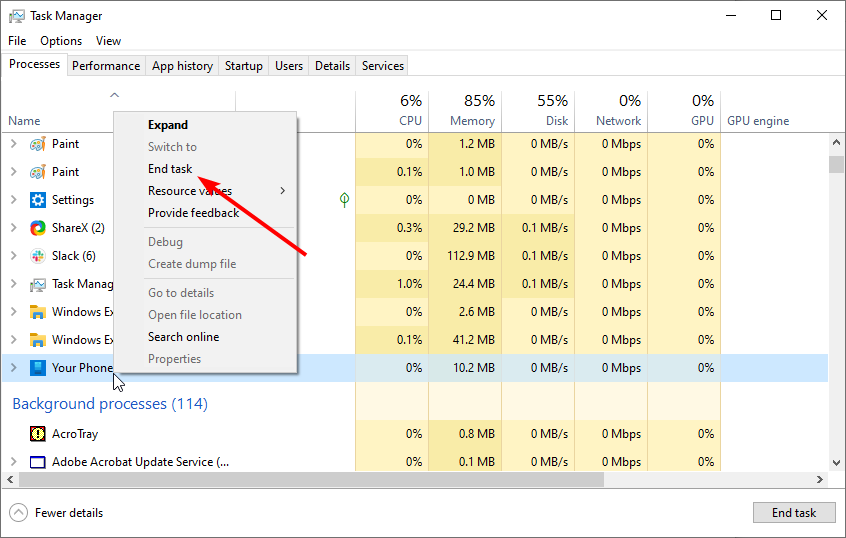Viewport: 846px width, 538px height.
Task: Expand the Task Manager process row
Action: [14, 284]
